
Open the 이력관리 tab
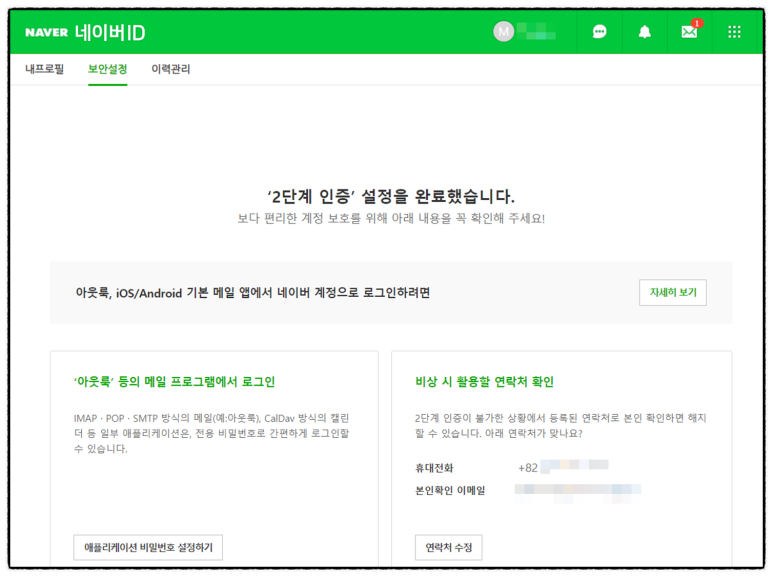pyautogui.click(x=171, y=69)
